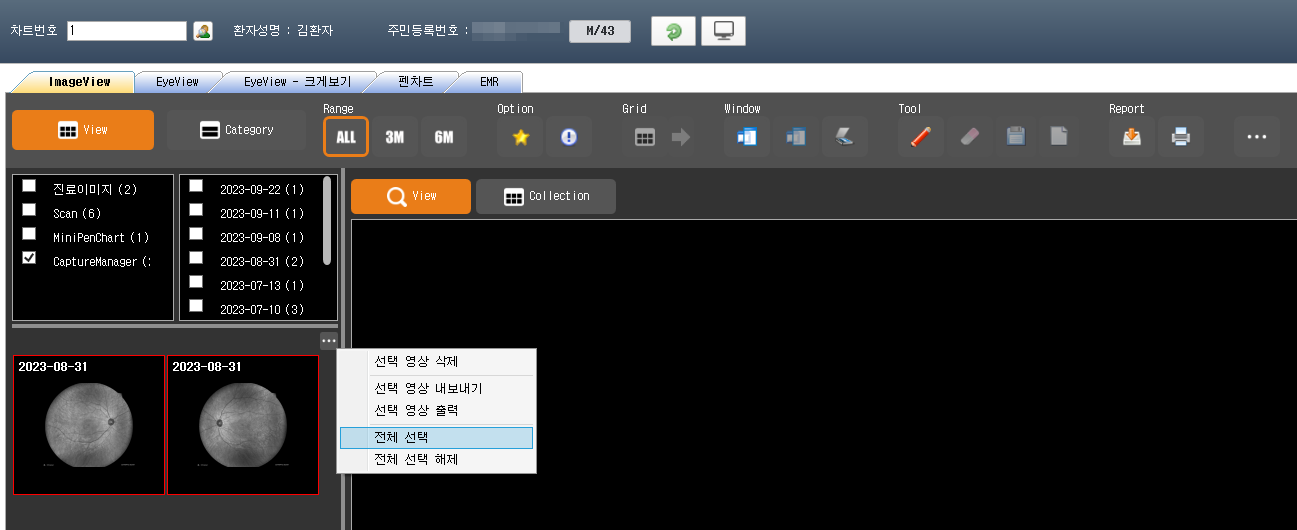This screenshot has height=530, width=1297.
Task: Click the monitor display icon
Action: tap(723, 31)
